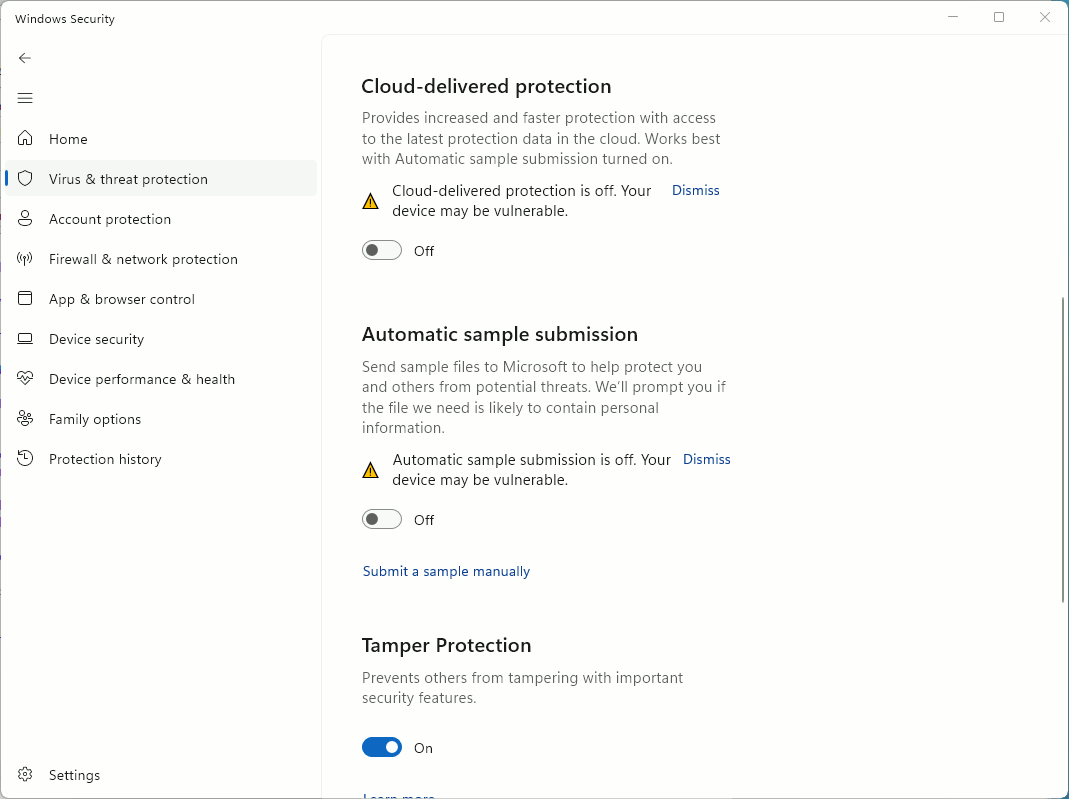Click 'Automatic sample submission is off' warning text
Viewport: 1069px width, 799px height.
[x=532, y=470]
